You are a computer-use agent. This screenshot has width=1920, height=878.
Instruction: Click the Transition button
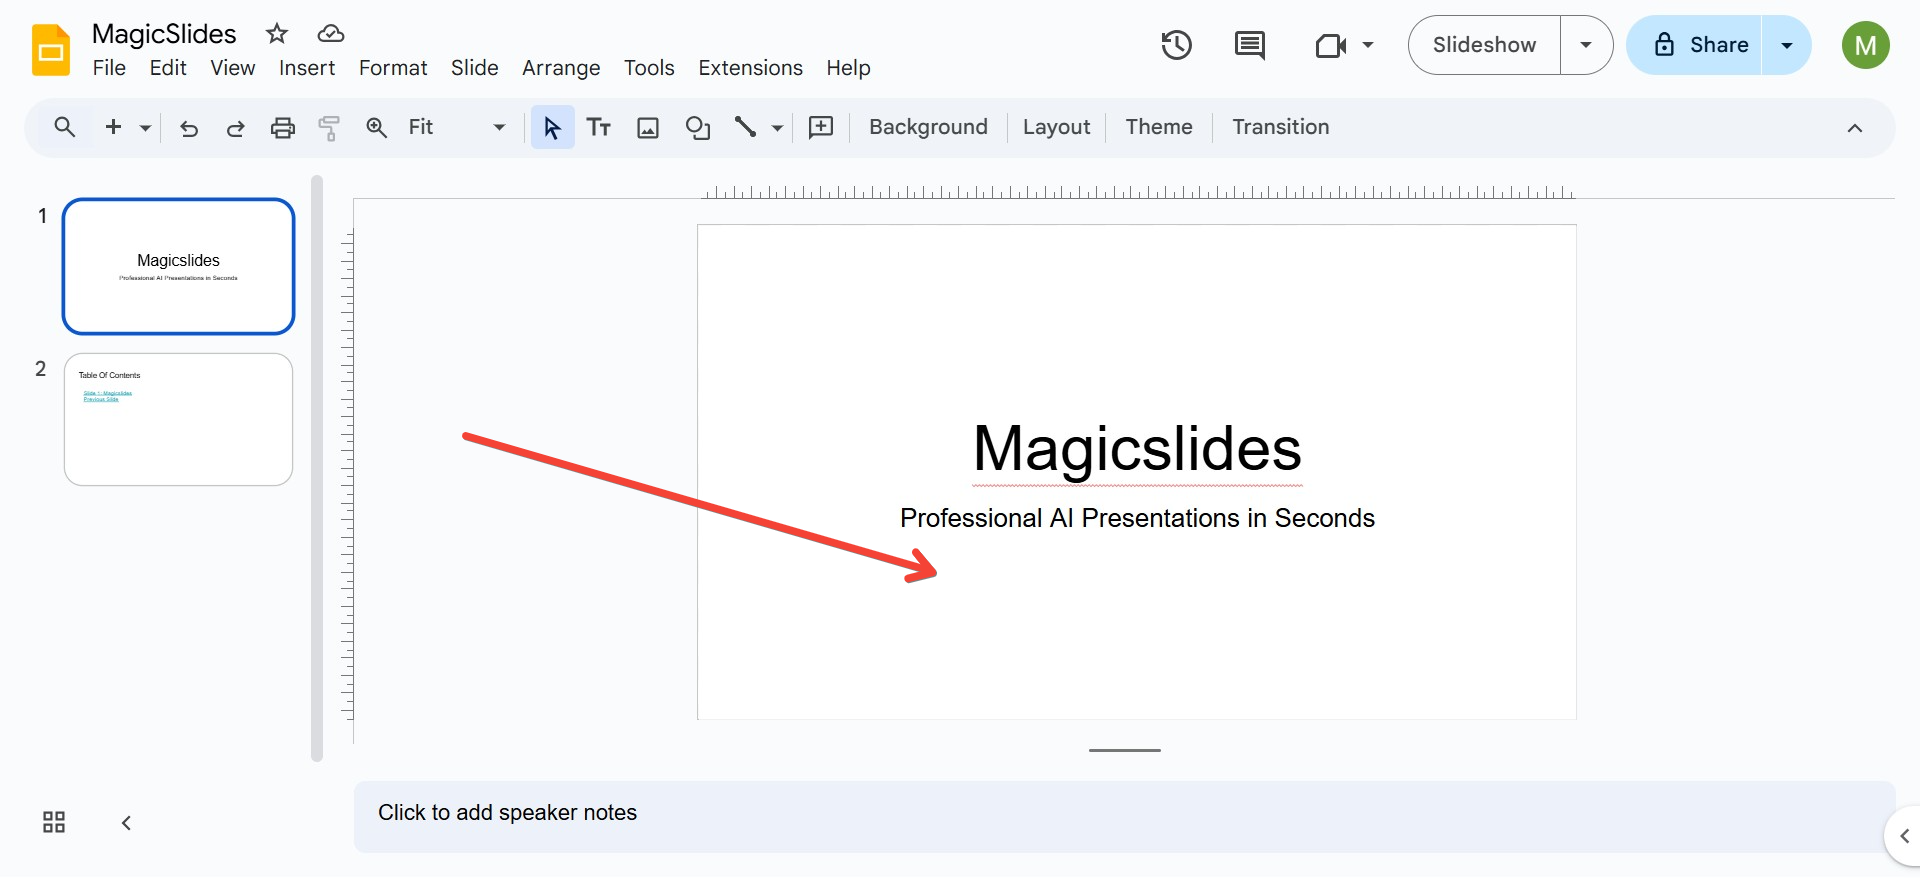point(1281,127)
